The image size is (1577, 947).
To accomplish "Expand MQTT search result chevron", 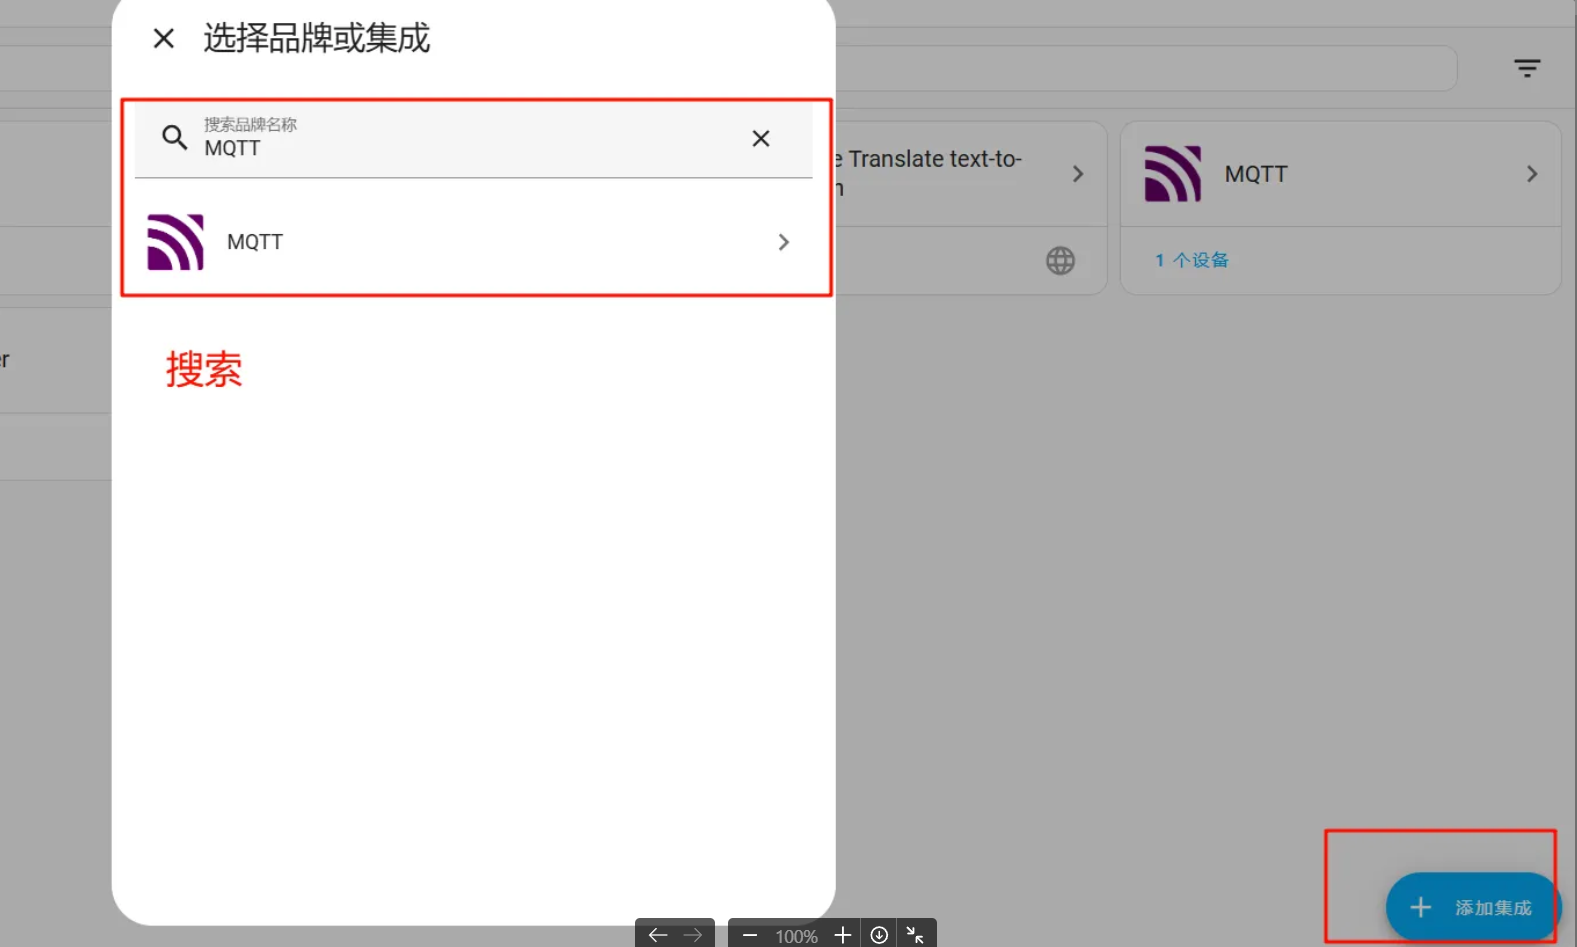I will pos(784,242).
